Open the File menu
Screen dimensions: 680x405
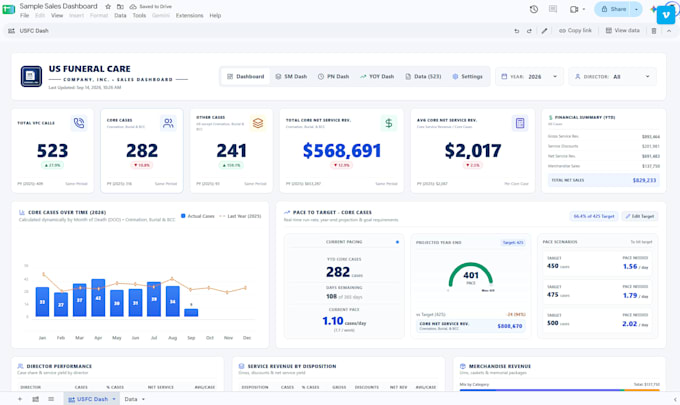pyautogui.click(x=24, y=15)
